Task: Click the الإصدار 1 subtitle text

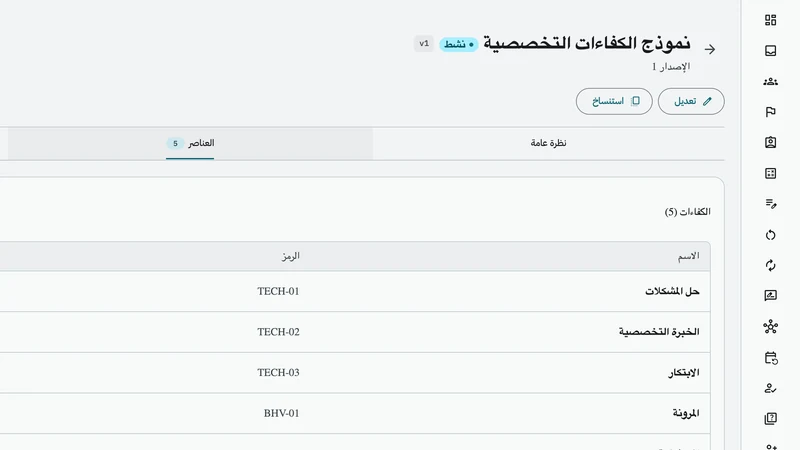Action: tap(671, 67)
